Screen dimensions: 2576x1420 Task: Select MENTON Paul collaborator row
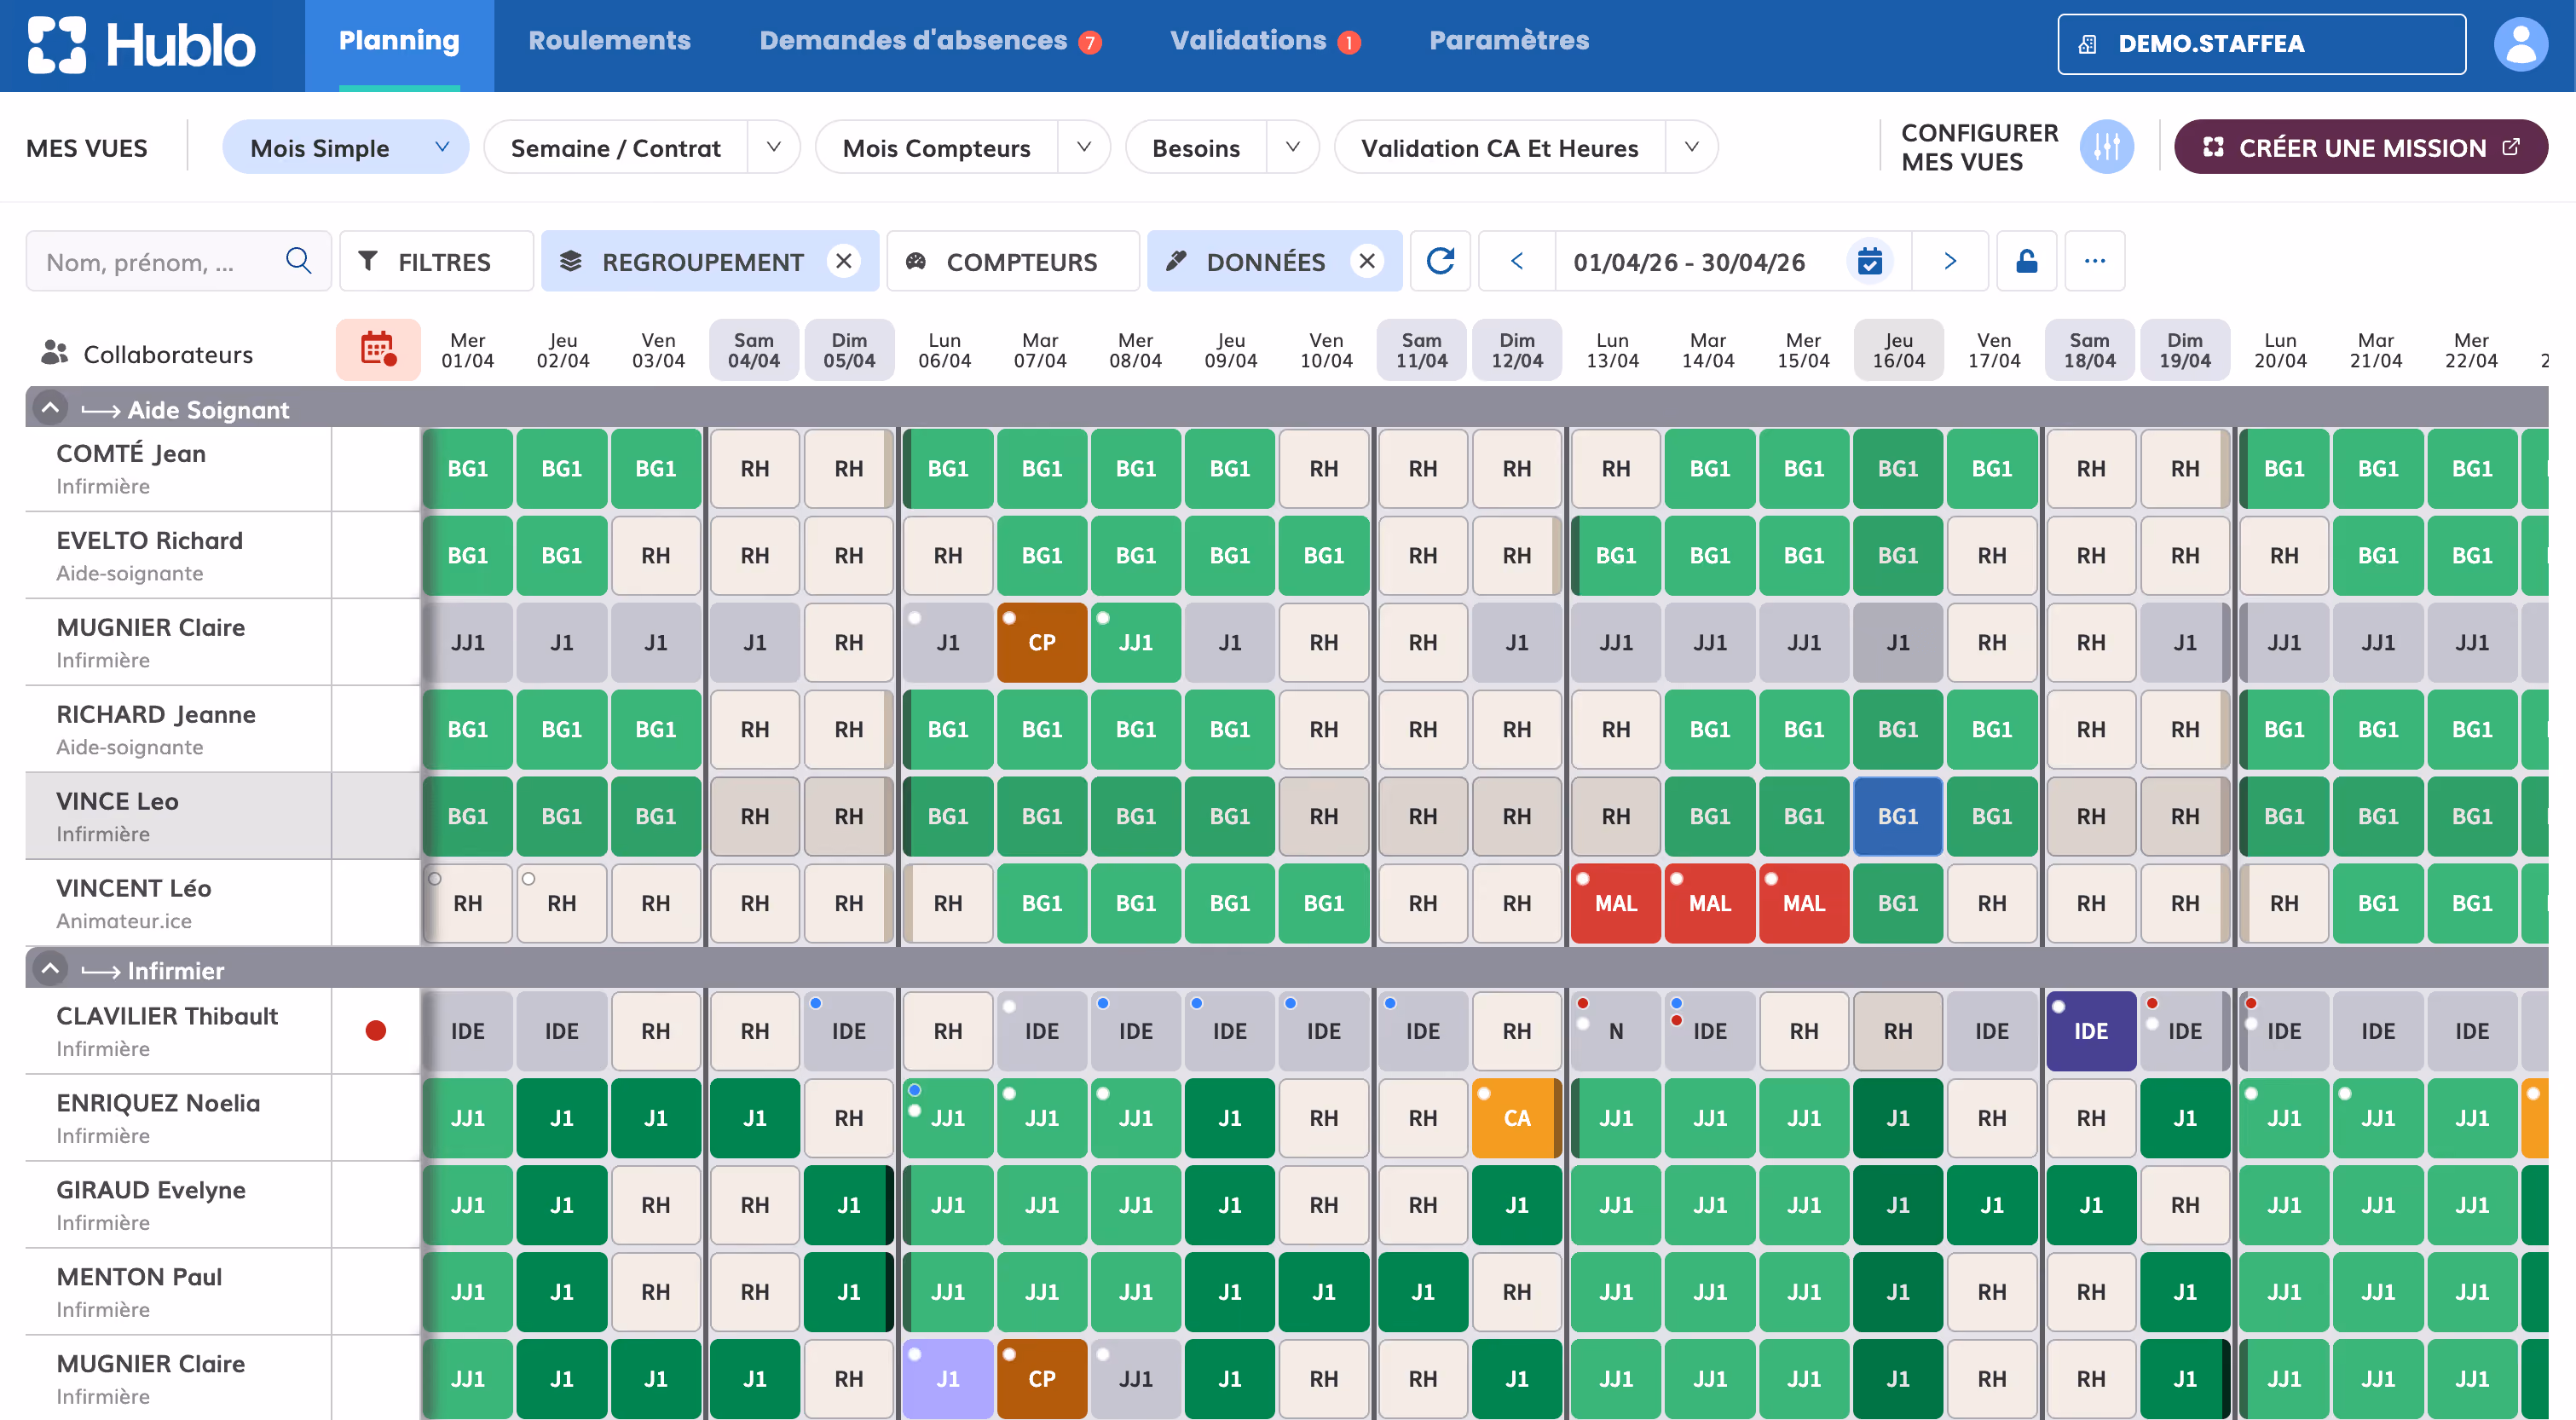(x=178, y=1292)
